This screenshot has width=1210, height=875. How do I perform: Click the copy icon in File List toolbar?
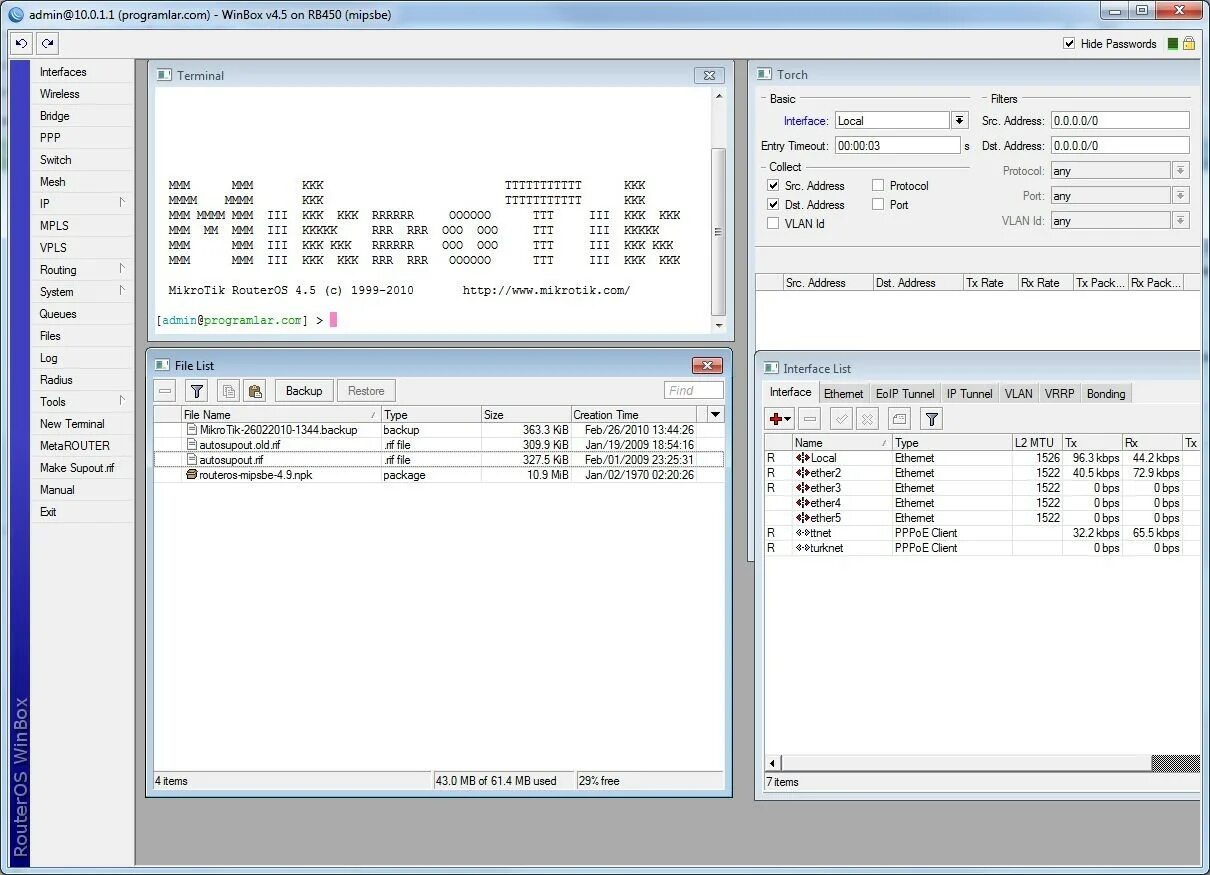tap(228, 391)
